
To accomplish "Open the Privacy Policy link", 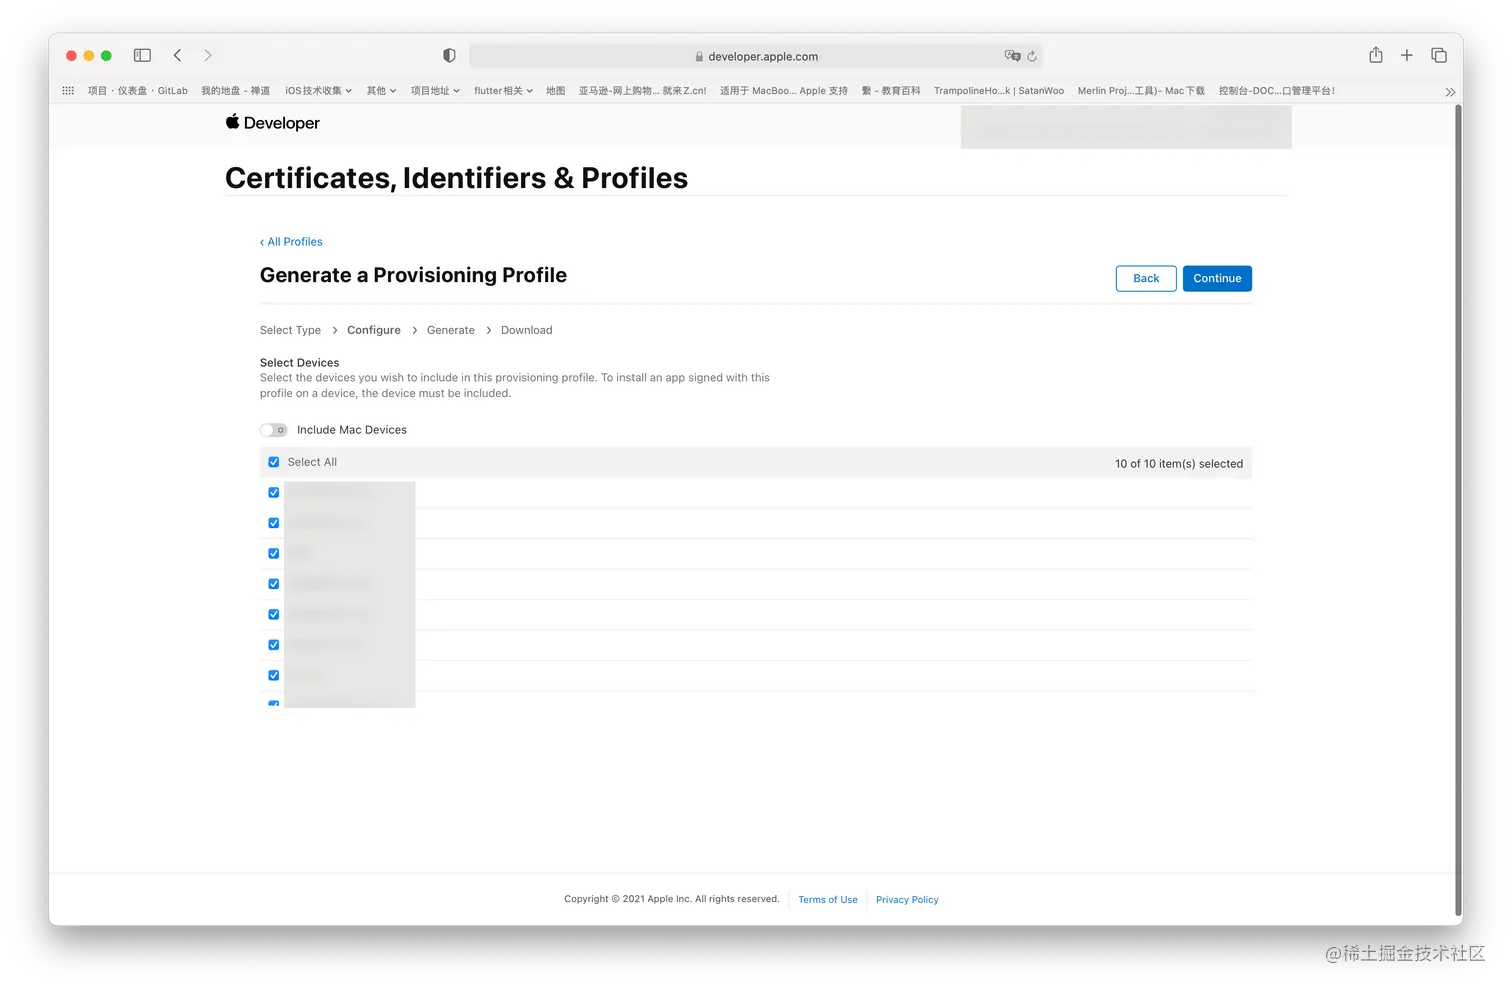I will 907,900.
